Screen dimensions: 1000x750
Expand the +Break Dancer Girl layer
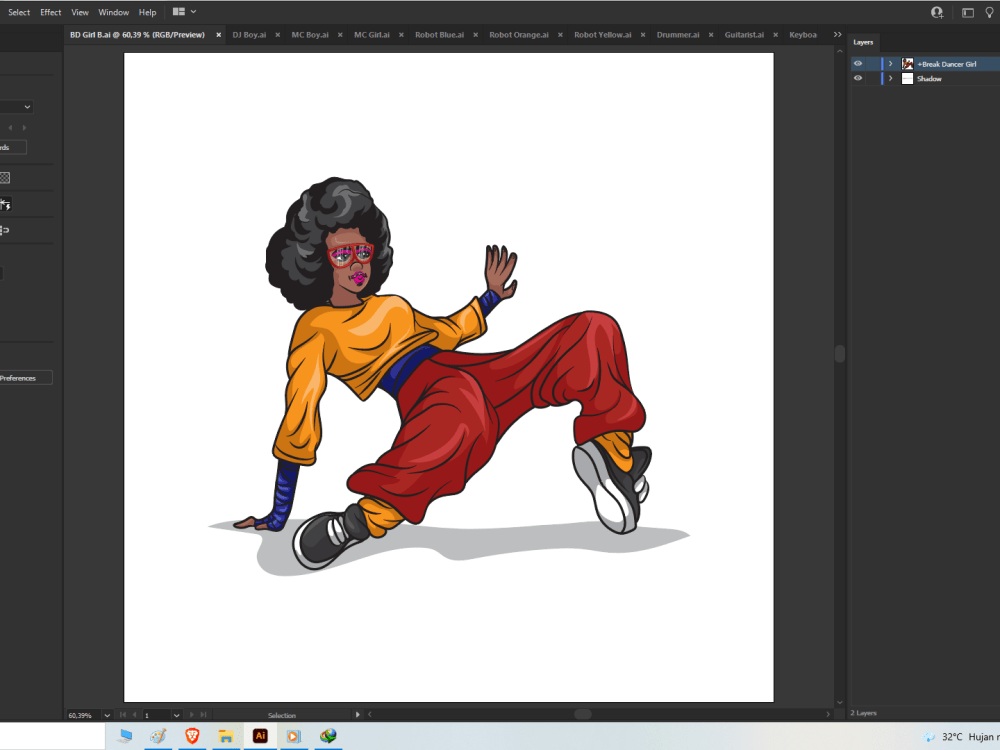point(891,64)
